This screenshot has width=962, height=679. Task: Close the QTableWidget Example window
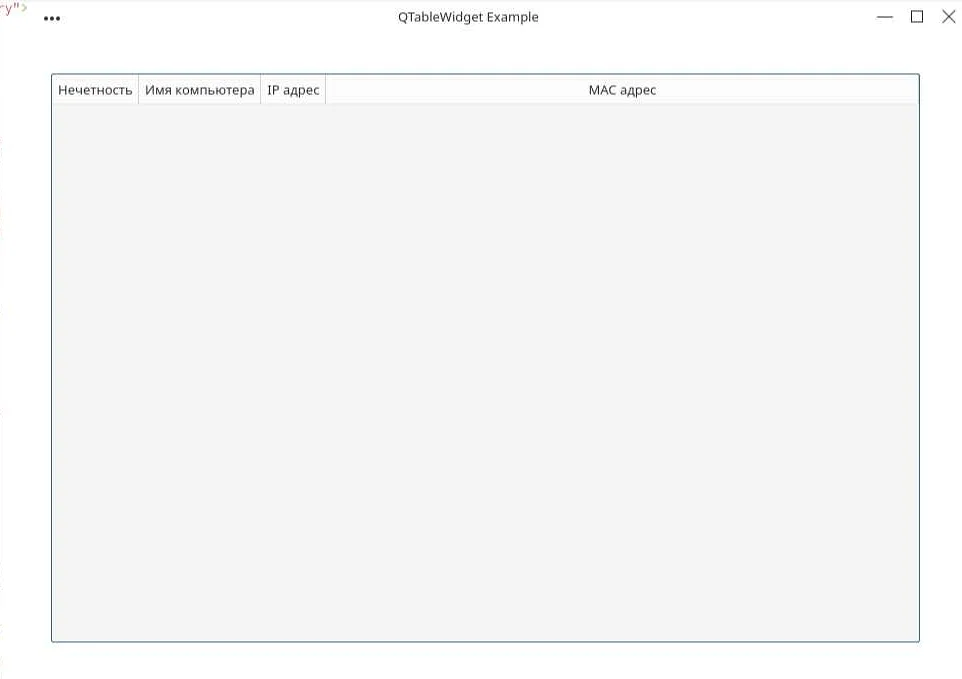point(948,17)
